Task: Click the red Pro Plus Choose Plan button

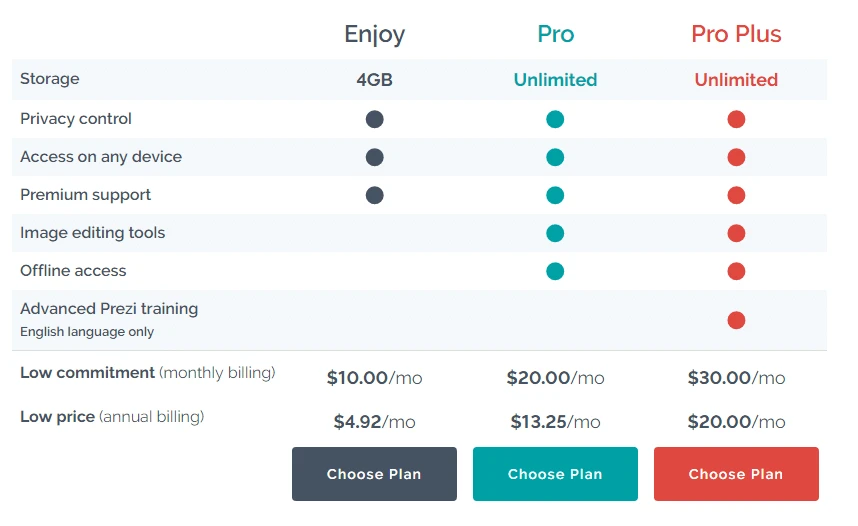Action: [736, 473]
